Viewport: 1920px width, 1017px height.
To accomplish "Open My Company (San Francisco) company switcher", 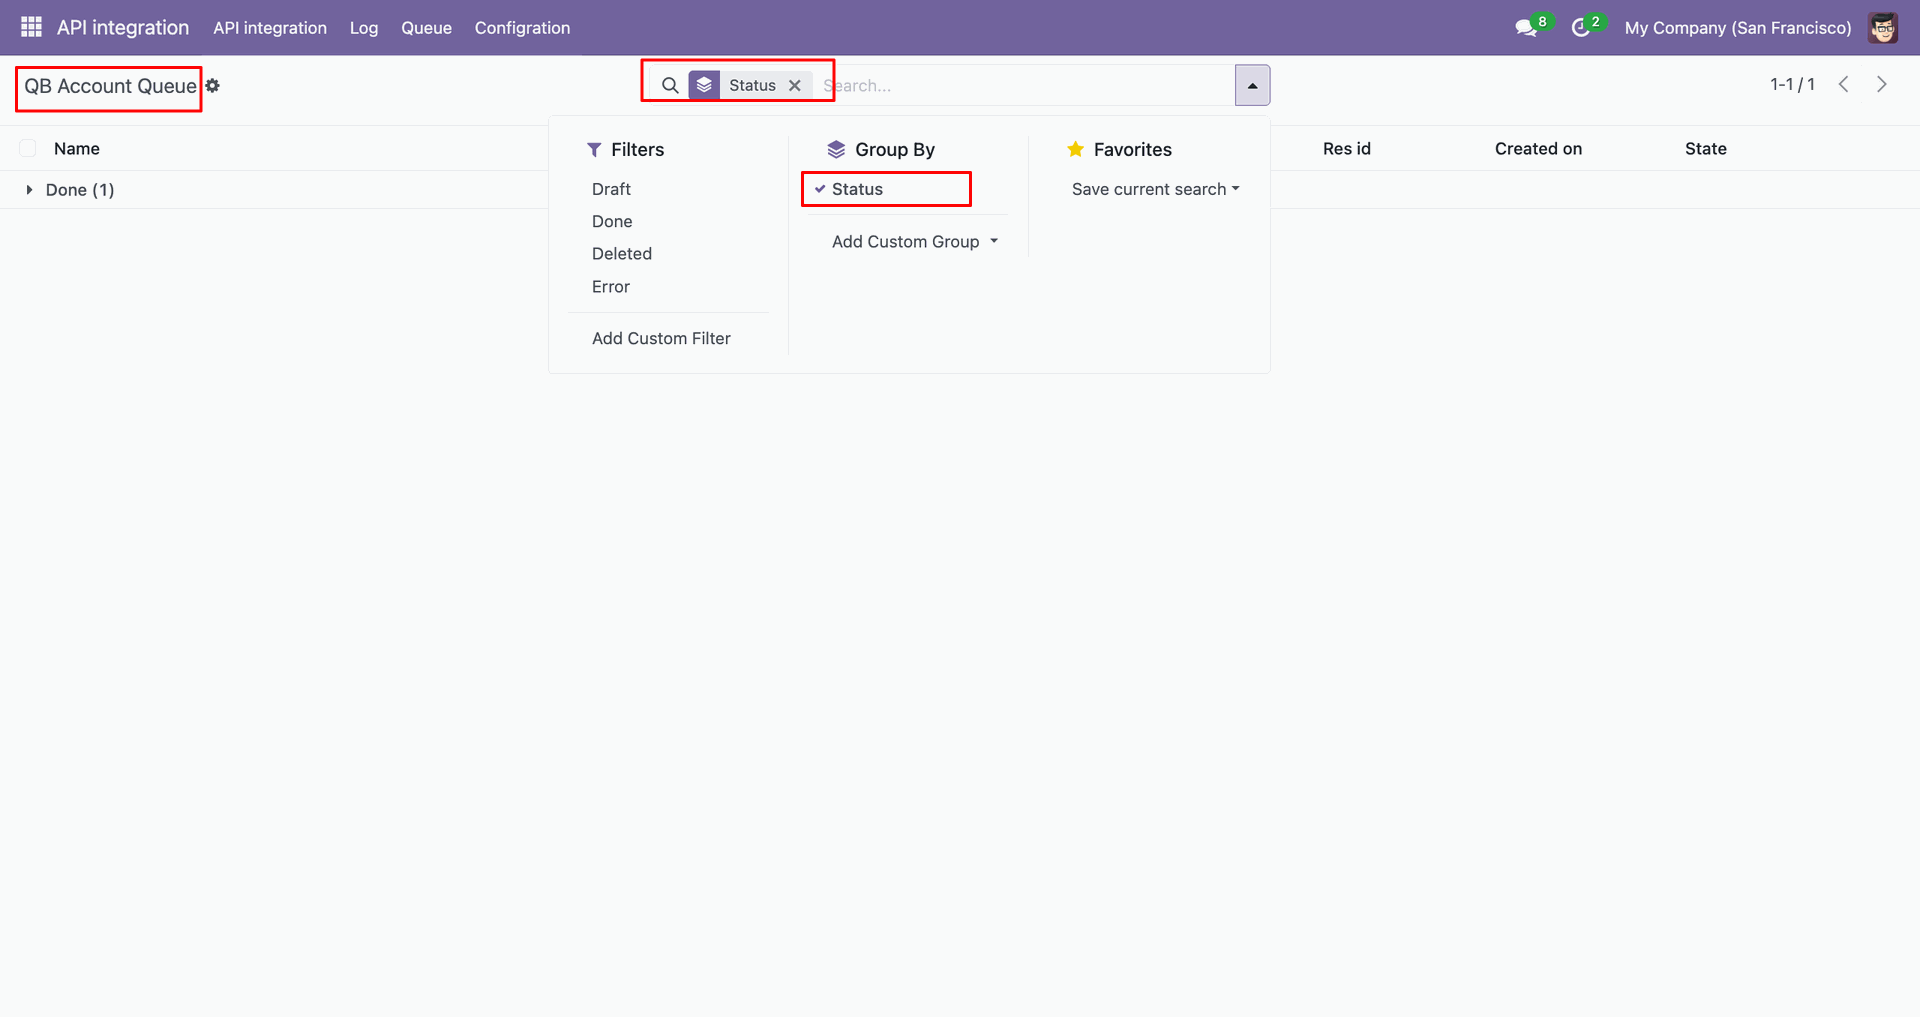I will 1738,28.
